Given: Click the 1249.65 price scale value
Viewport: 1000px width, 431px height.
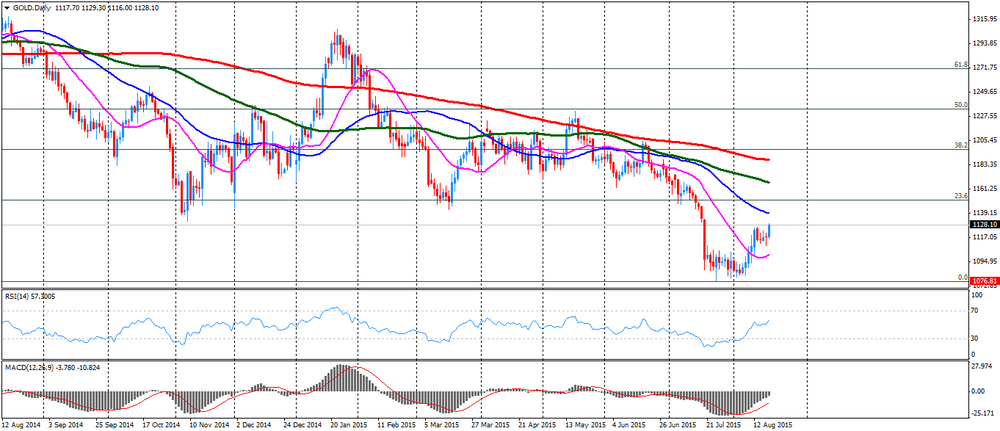Looking at the screenshot, I should [x=984, y=92].
